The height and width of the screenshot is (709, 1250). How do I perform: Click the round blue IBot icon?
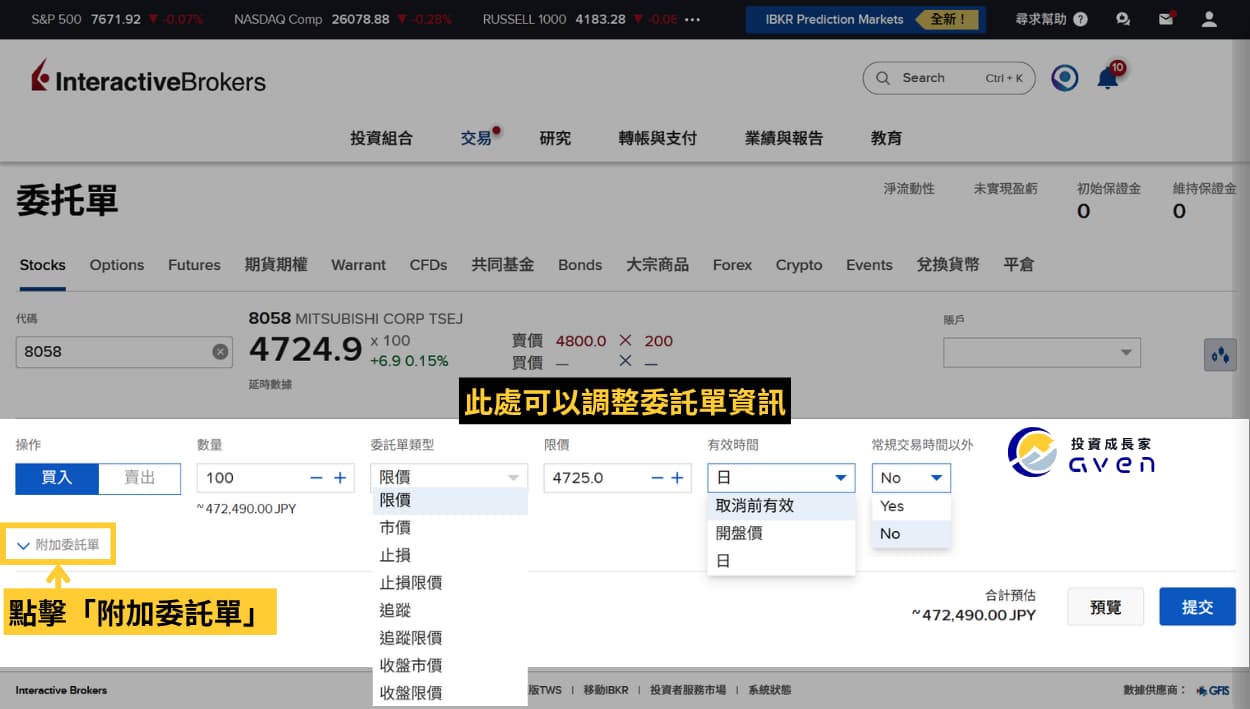click(1065, 77)
